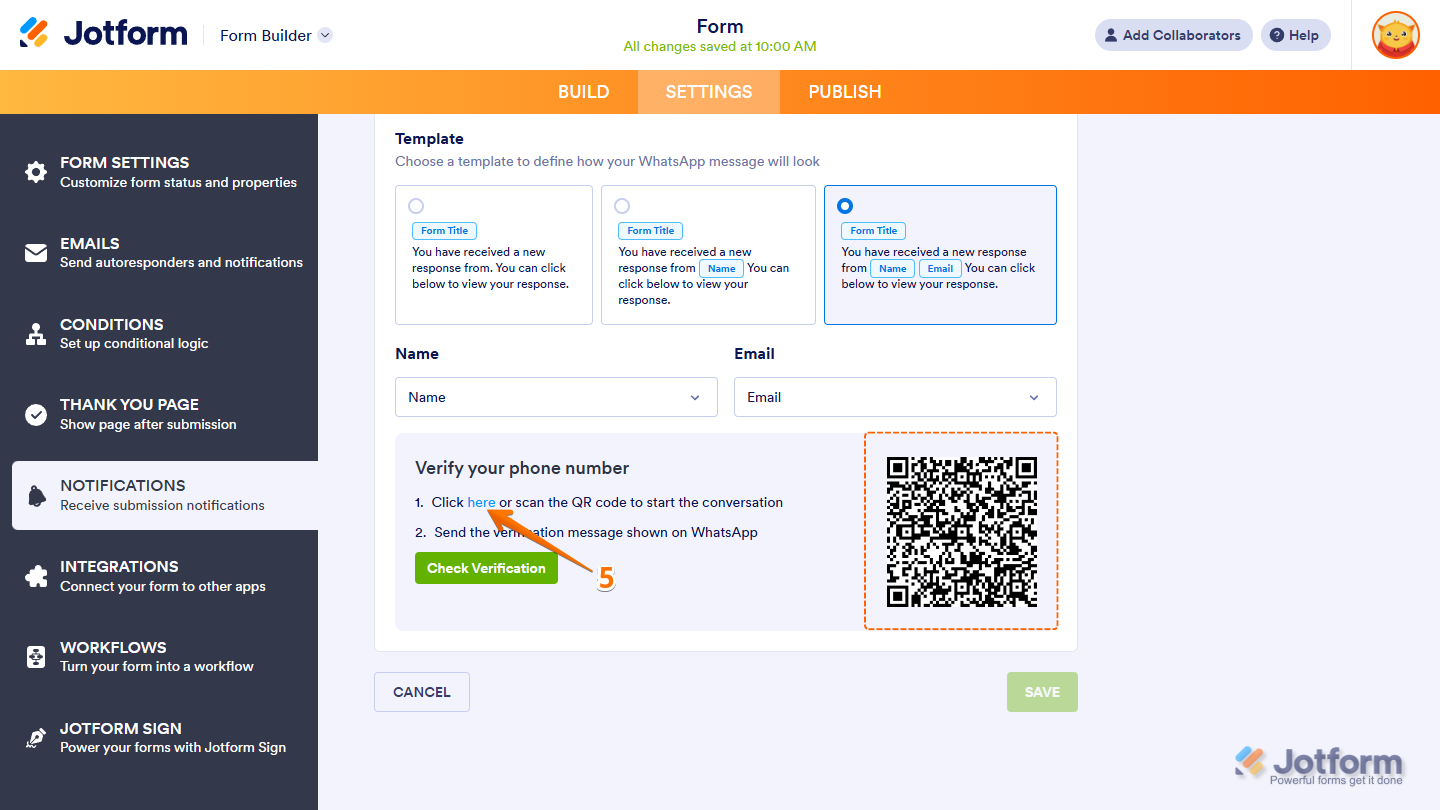Click the Form Settings gear icon

click(35, 171)
